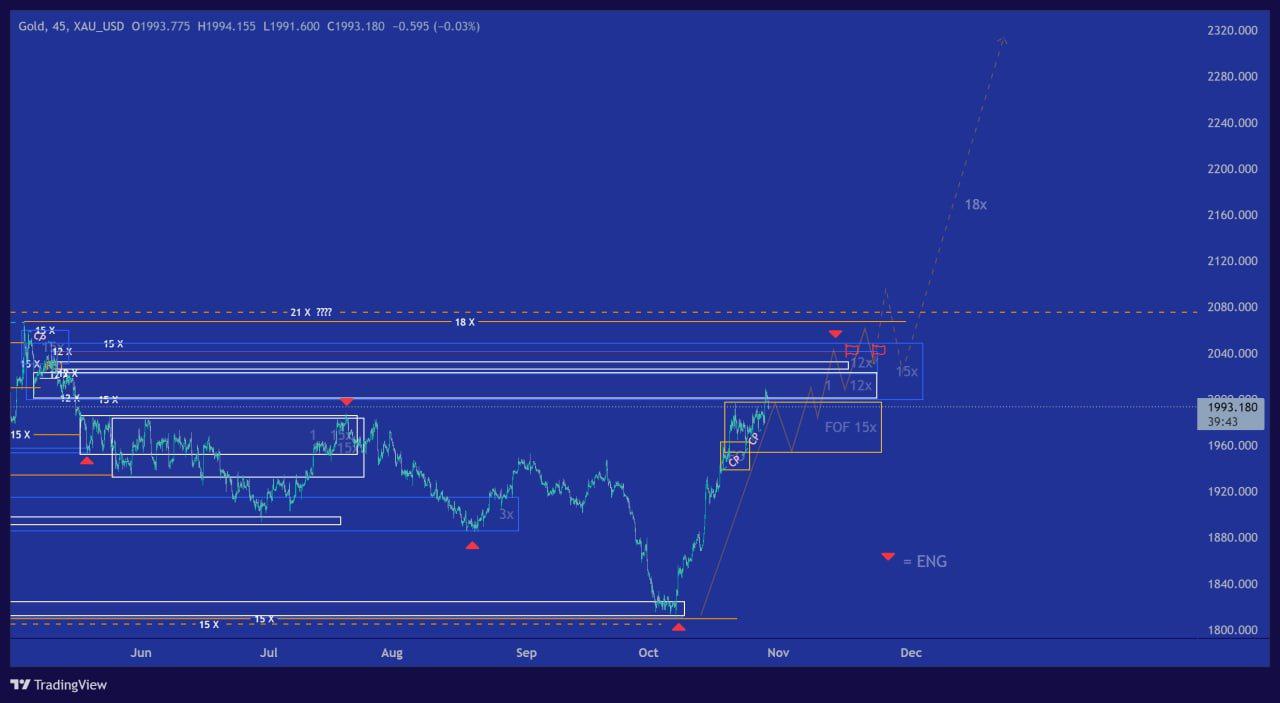This screenshot has width=1280, height=703.
Task: Click the "21 X ????" dashed line label
Action: pyautogui.click(x=311, y=312)
